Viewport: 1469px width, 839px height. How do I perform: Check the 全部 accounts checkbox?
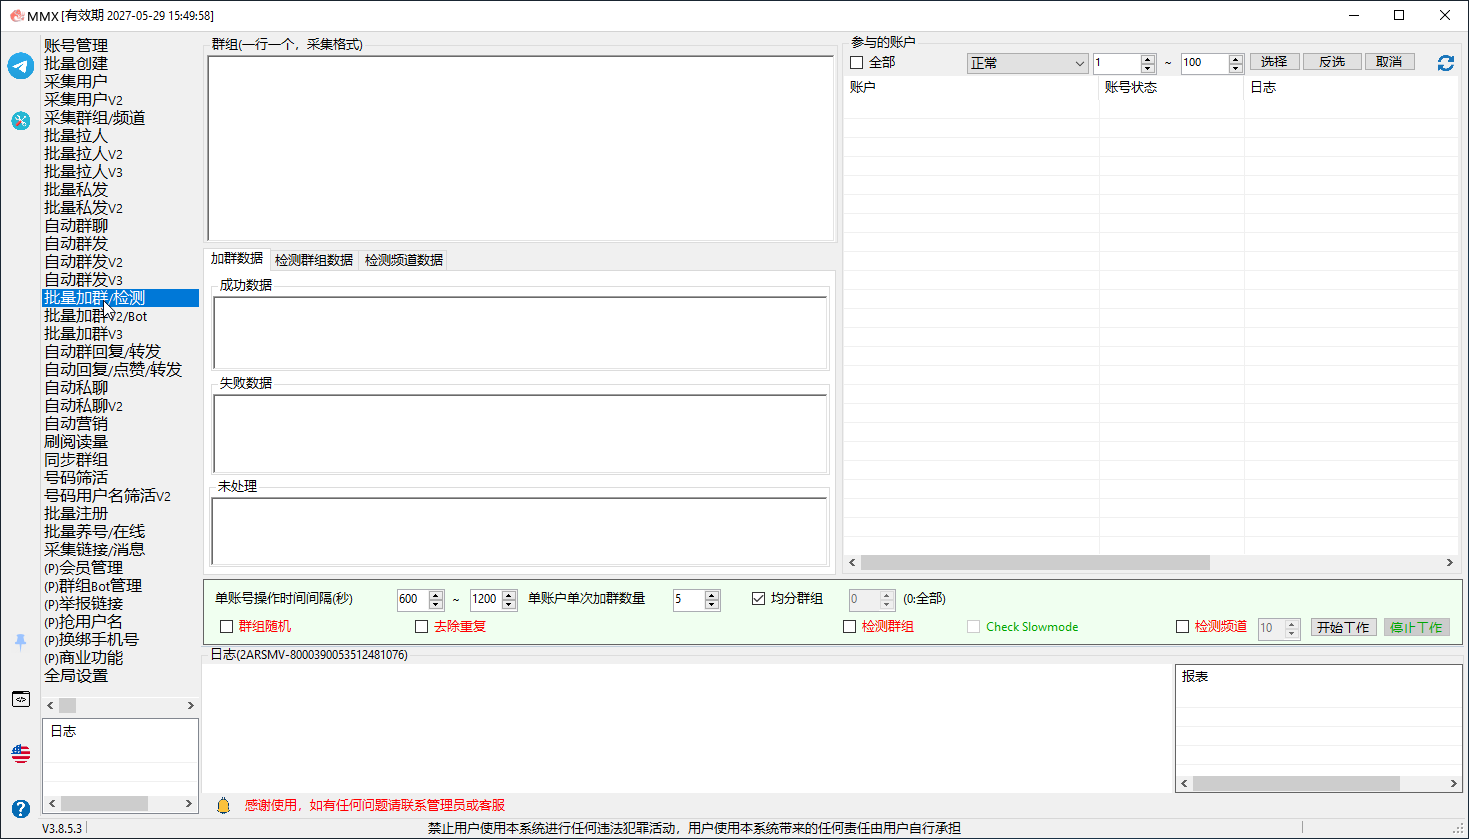coord(857,63)
